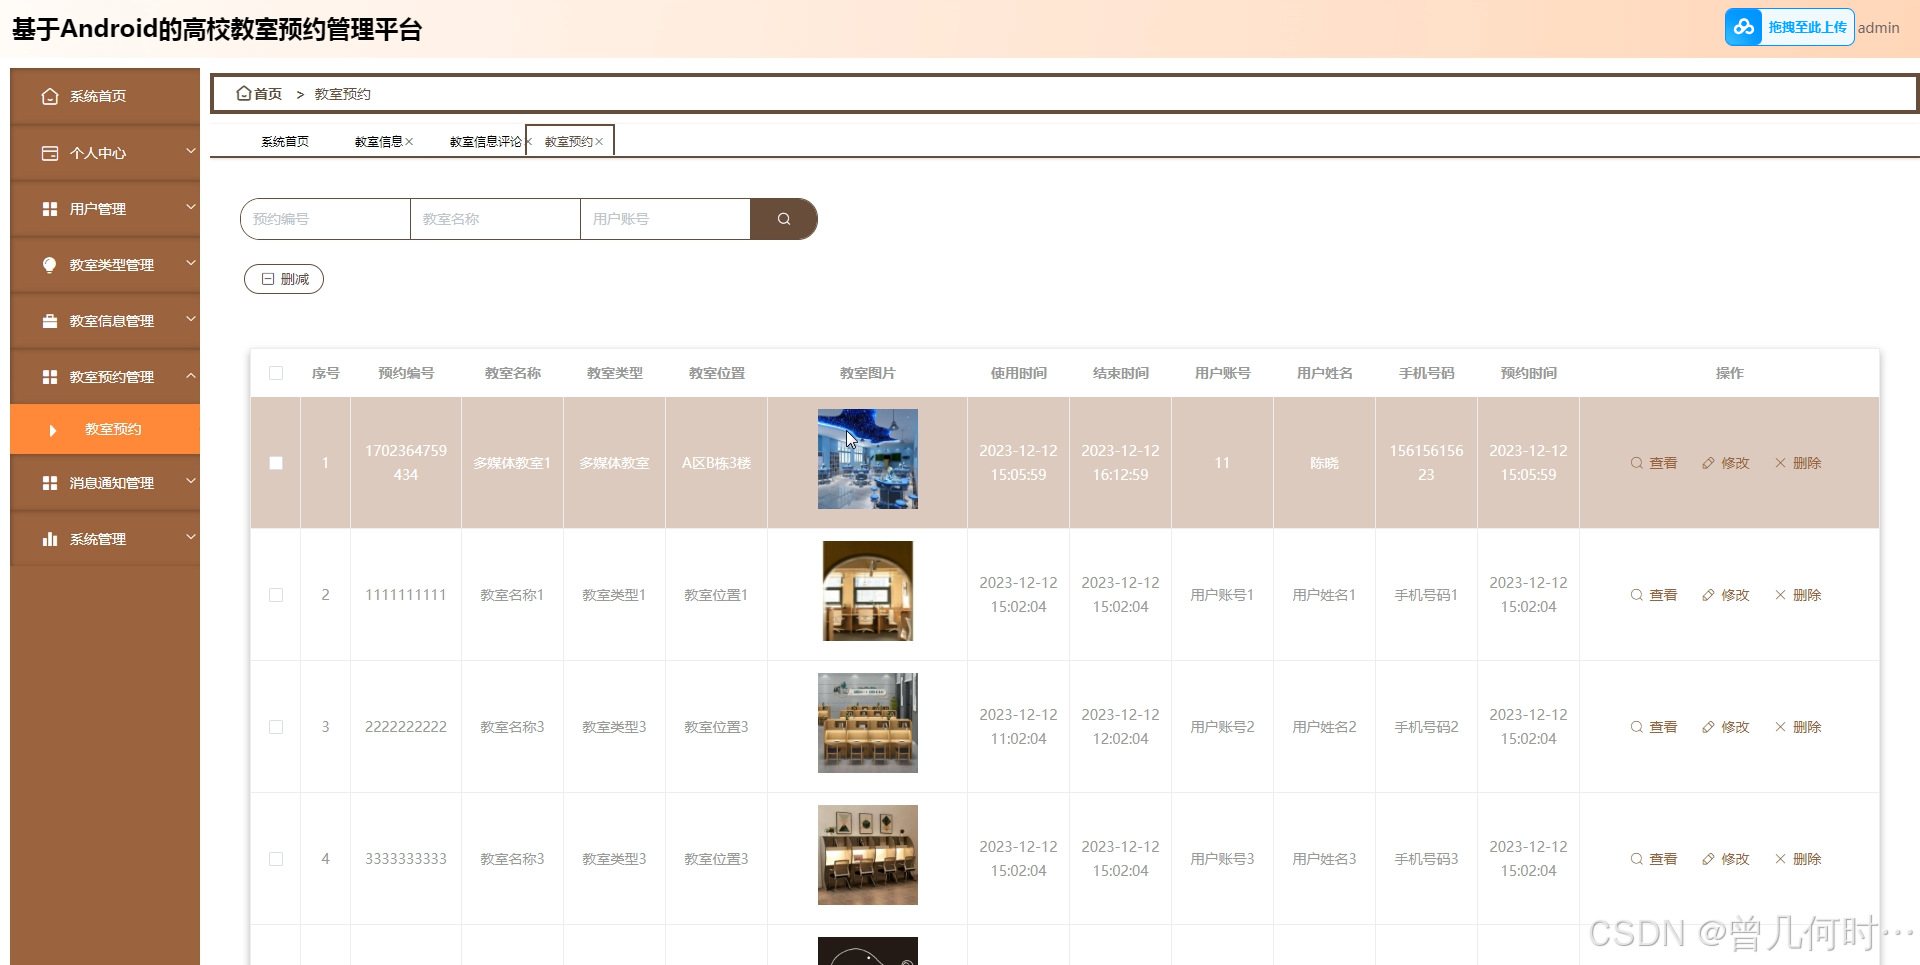This screenshot has height=965, width=1920.
Task: Tick the checkbox on row 3
Action: 276,727
